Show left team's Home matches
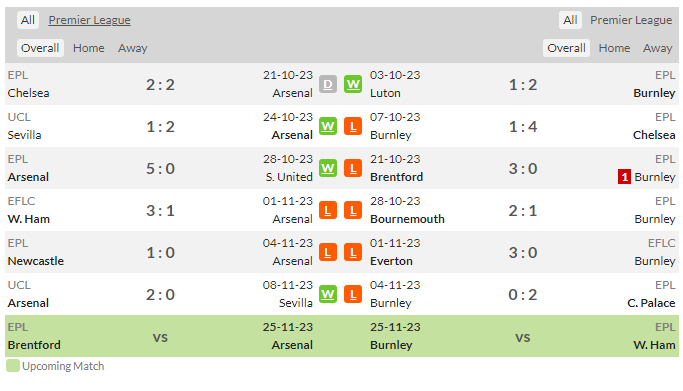The height and width of the screenshot is (391, 683). click(89, 48)
